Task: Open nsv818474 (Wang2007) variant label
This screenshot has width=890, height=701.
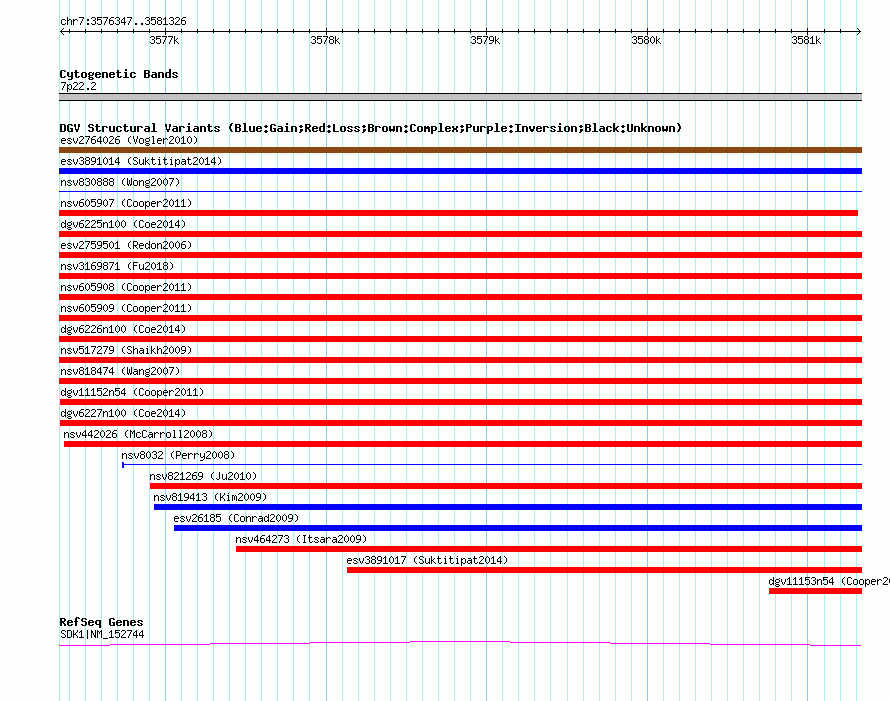Action: (x=120, y=371)
